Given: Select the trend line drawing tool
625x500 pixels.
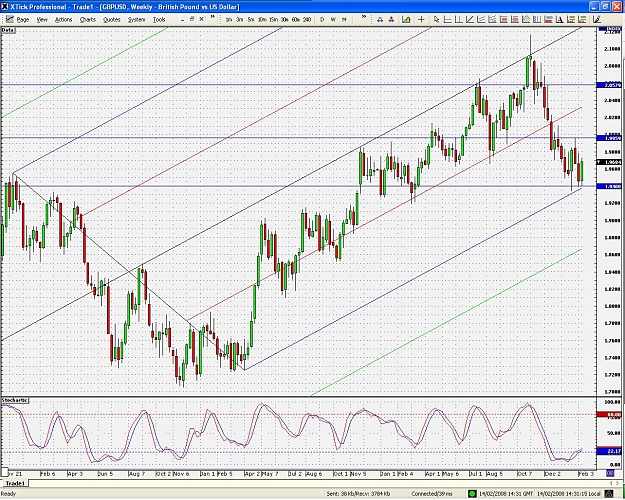Looking at the screenshot, I should coord(470,19).
